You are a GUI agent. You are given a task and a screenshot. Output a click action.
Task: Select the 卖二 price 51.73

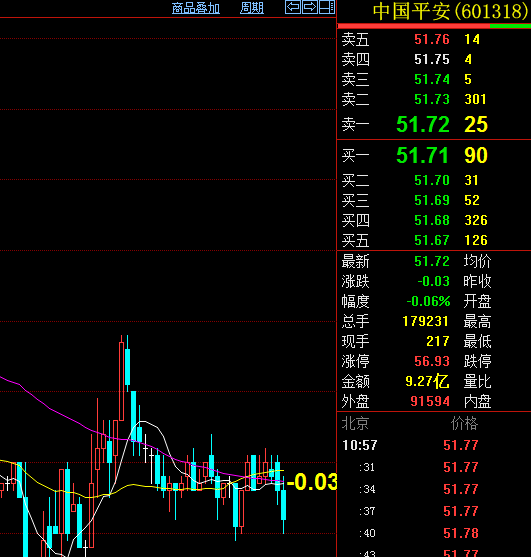[432, 99]
